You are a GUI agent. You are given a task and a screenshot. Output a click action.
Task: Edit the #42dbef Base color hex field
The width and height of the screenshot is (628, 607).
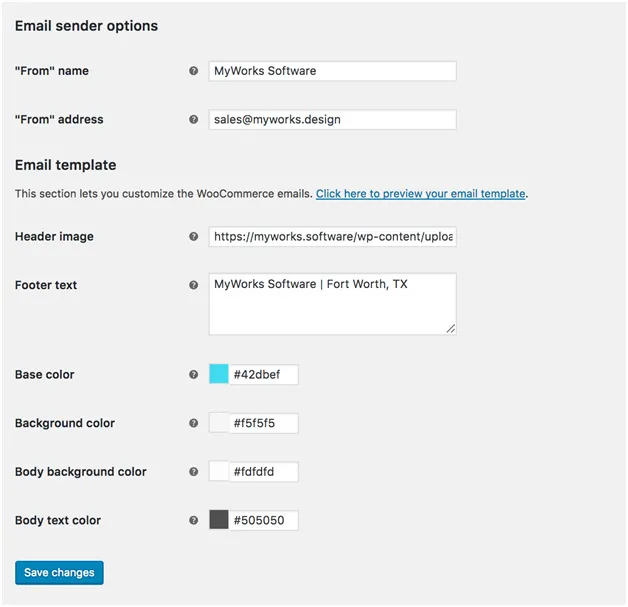click(264, 375)
